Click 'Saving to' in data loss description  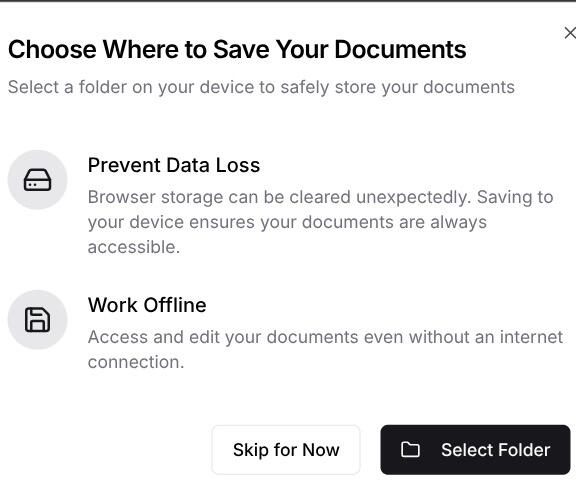(x=515, y=197)
